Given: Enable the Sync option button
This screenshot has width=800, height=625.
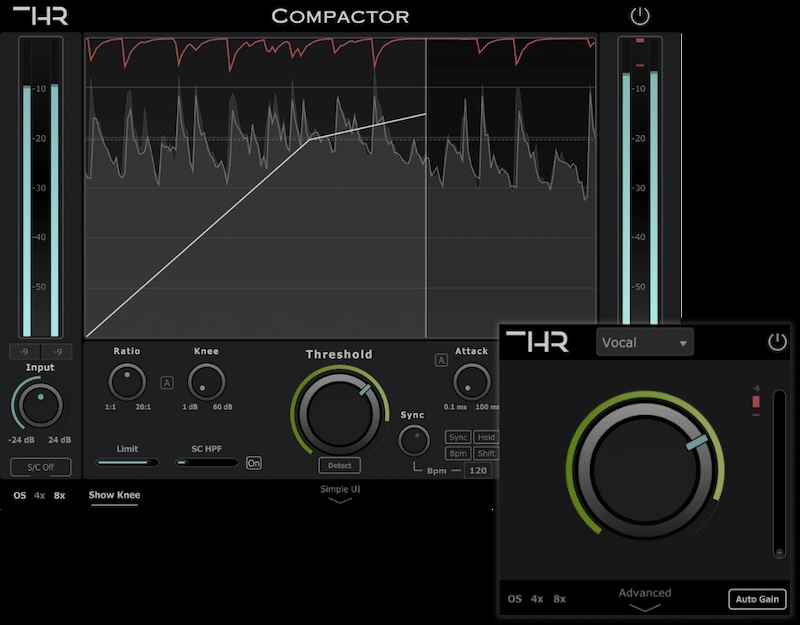Looking at the screenshot, I should click(458, 437).
